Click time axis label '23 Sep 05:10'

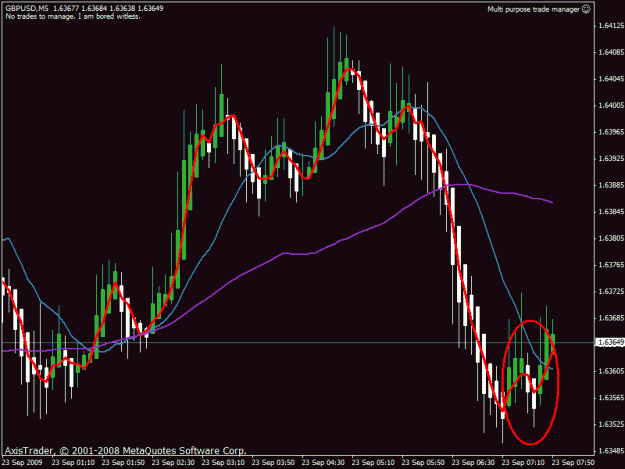[x=373, y=463]
